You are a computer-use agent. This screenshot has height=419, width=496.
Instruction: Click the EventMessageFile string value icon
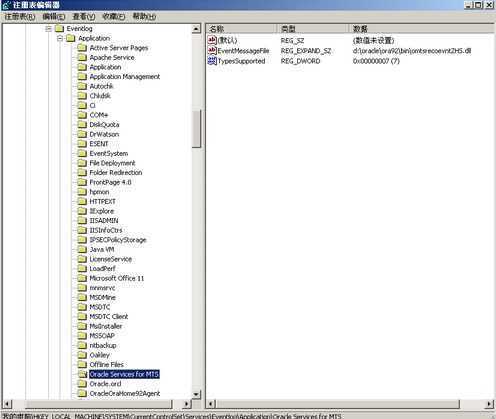[x=212, y=51]
